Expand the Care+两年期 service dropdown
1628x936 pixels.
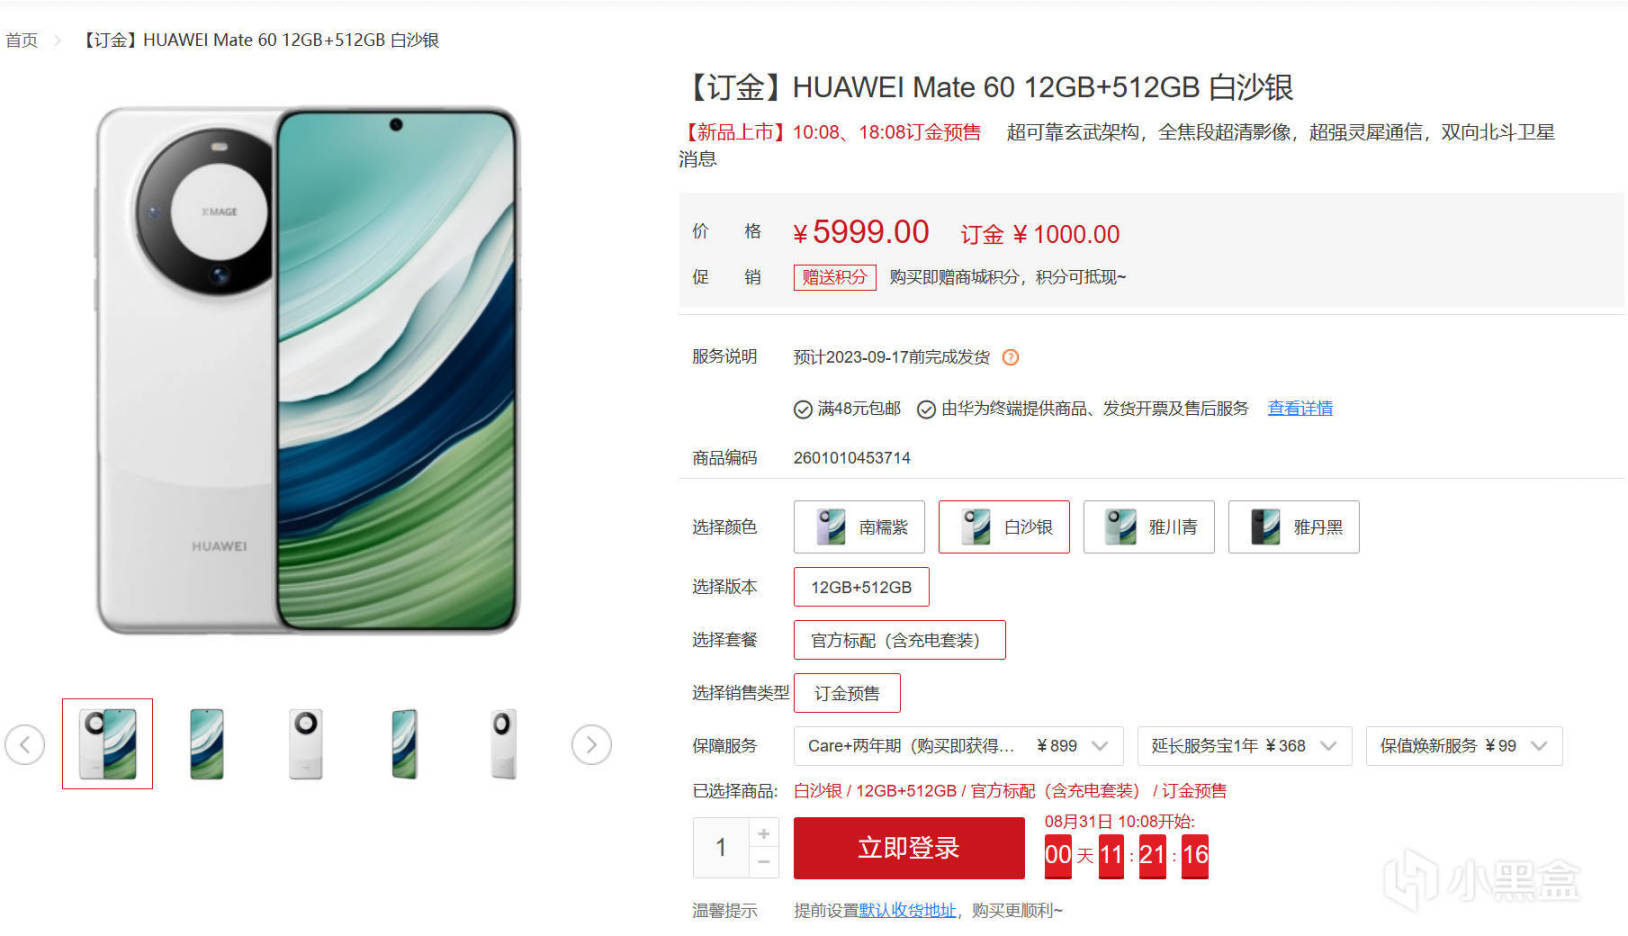click(x=959, y=746)
